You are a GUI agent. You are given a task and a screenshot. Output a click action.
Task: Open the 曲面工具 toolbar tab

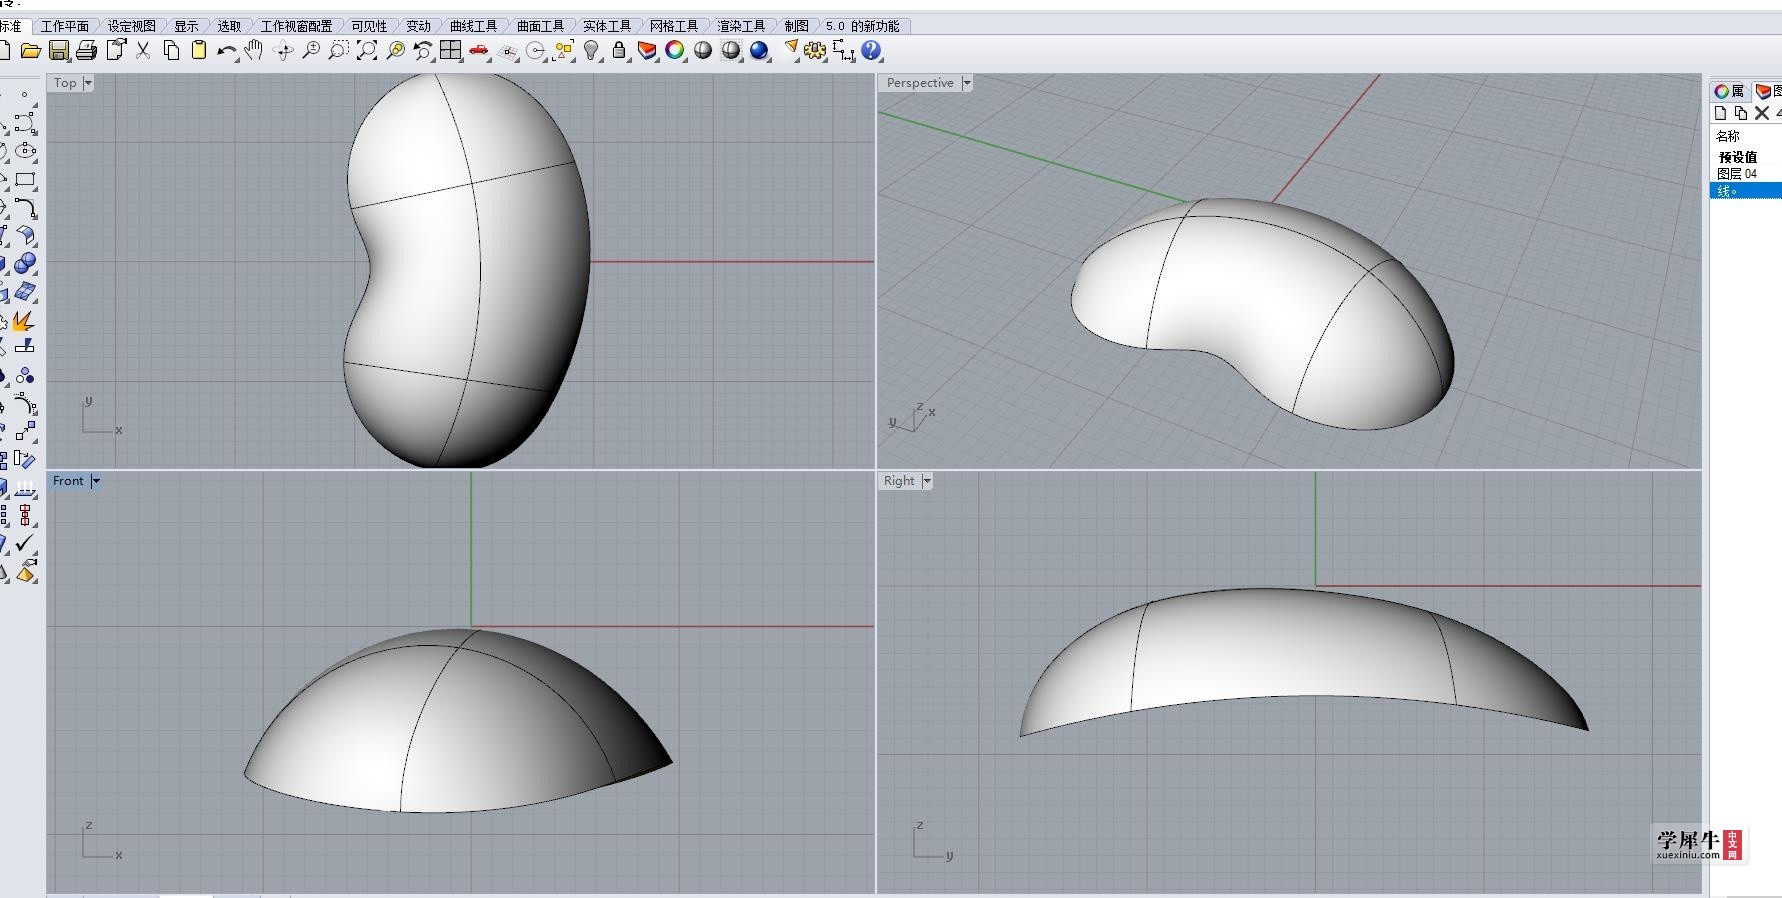point(541,26)
